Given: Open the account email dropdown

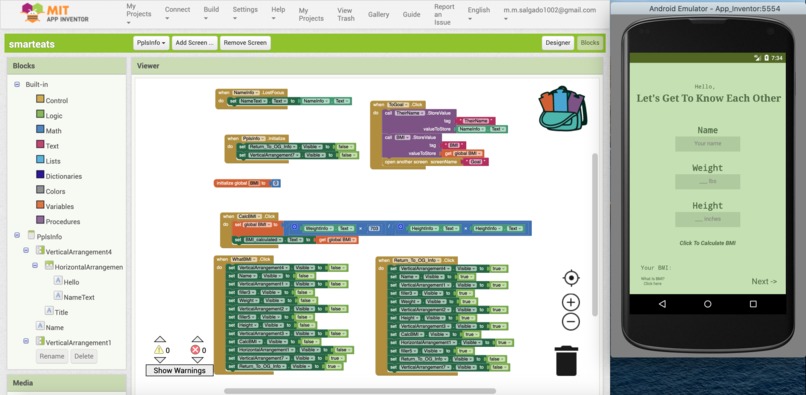Looking at the screenshot, I should coord(549,14).
